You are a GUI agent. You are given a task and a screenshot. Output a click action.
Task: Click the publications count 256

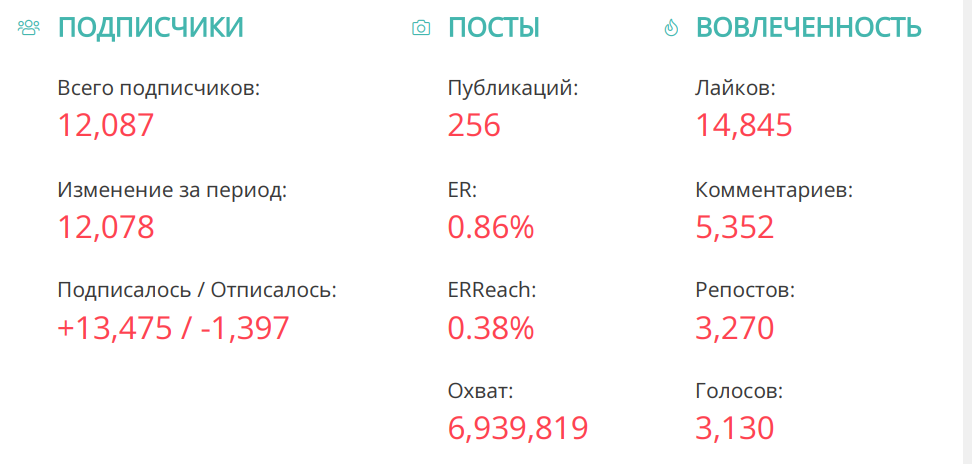click(474, 126)
